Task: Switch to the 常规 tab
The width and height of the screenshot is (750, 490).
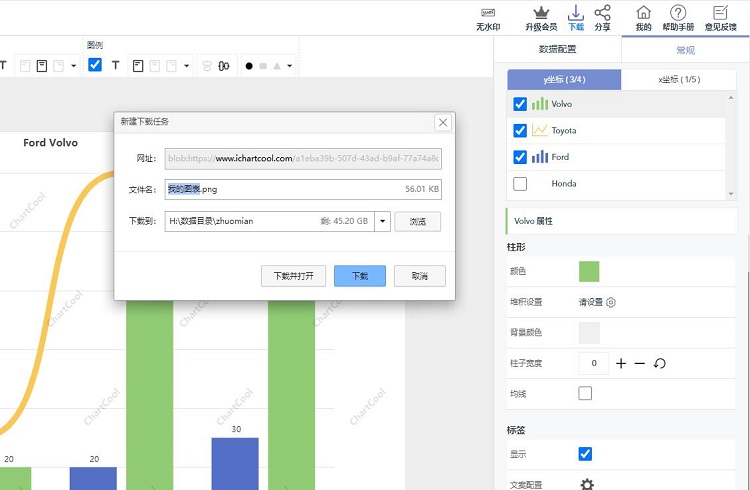Action: click(x=685, y=49)
